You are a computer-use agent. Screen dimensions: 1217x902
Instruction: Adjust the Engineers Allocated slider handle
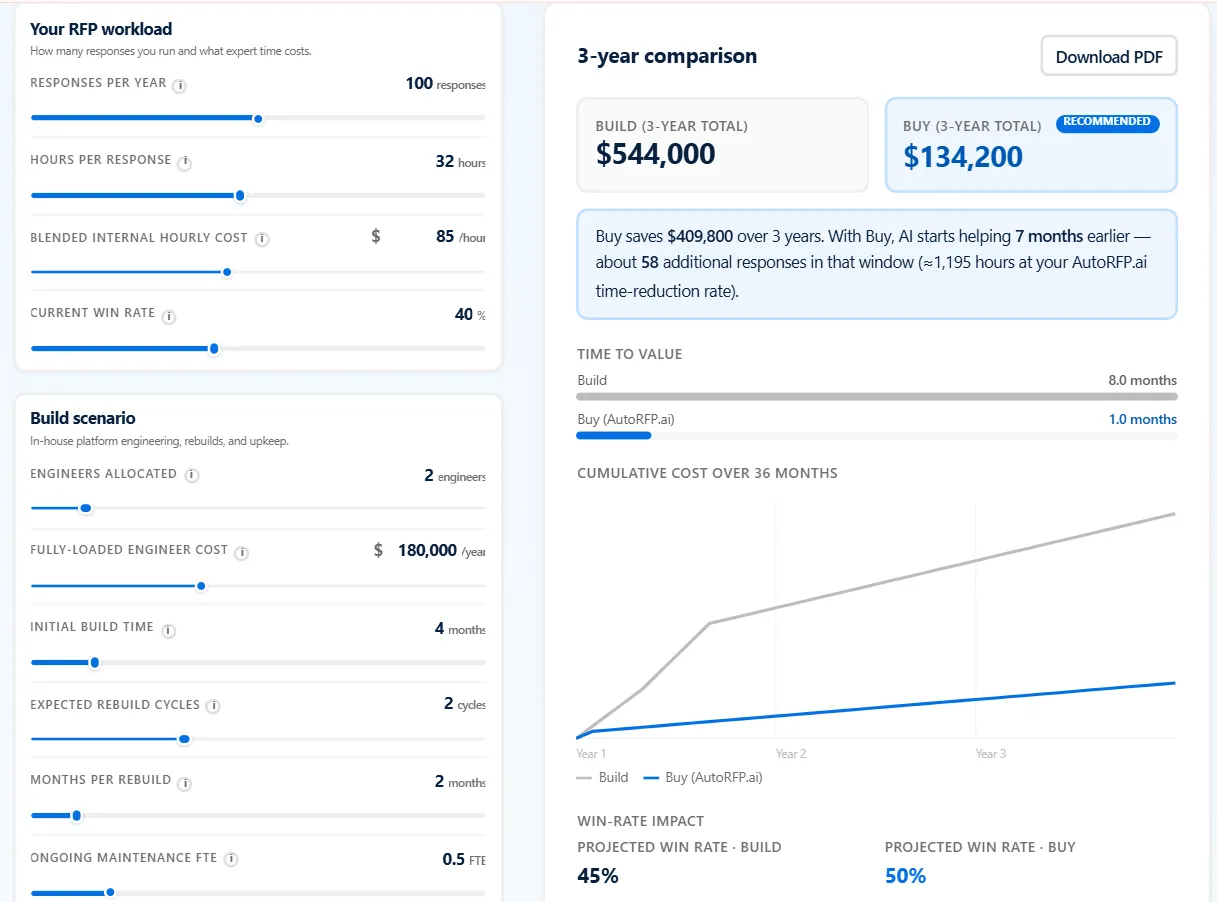[x=86, y=509]
